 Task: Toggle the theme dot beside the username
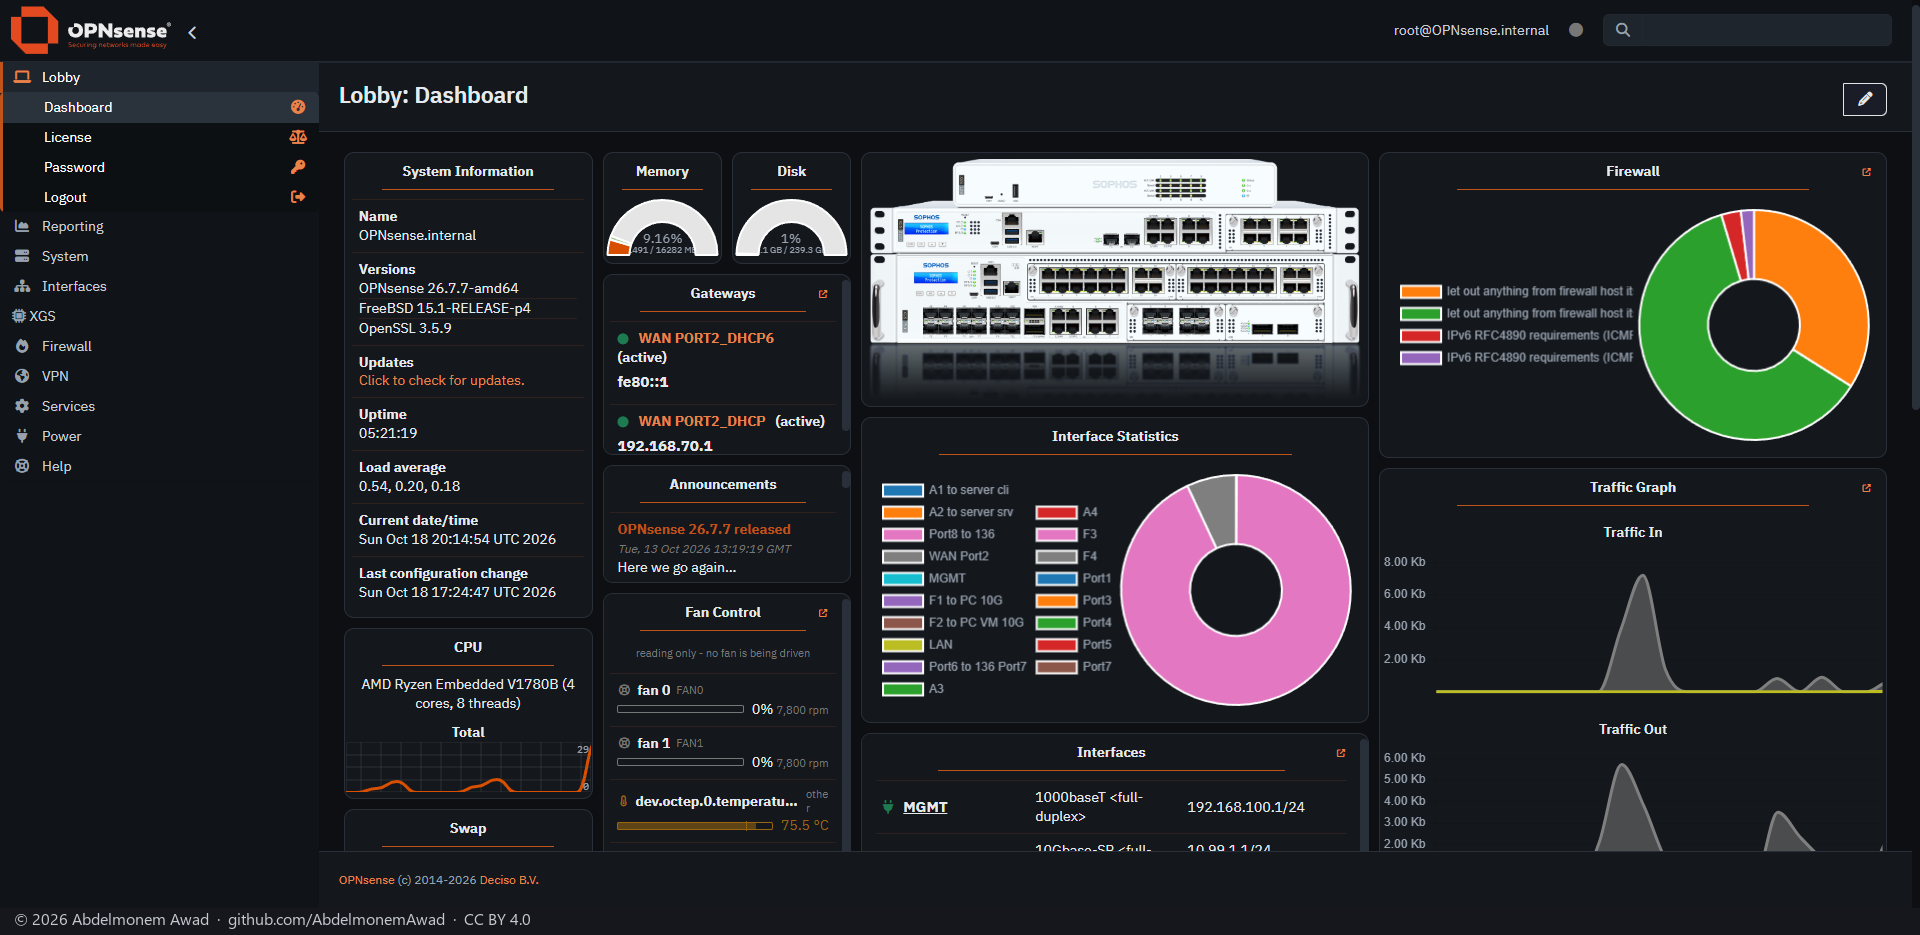tap(1576, 30)
